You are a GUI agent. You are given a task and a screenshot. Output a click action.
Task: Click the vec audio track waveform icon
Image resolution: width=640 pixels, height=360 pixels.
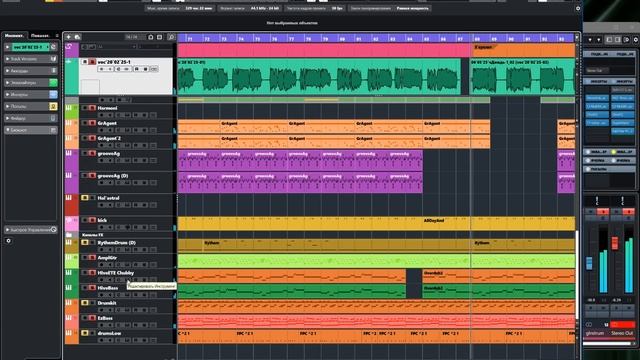(x=69, y=62)
